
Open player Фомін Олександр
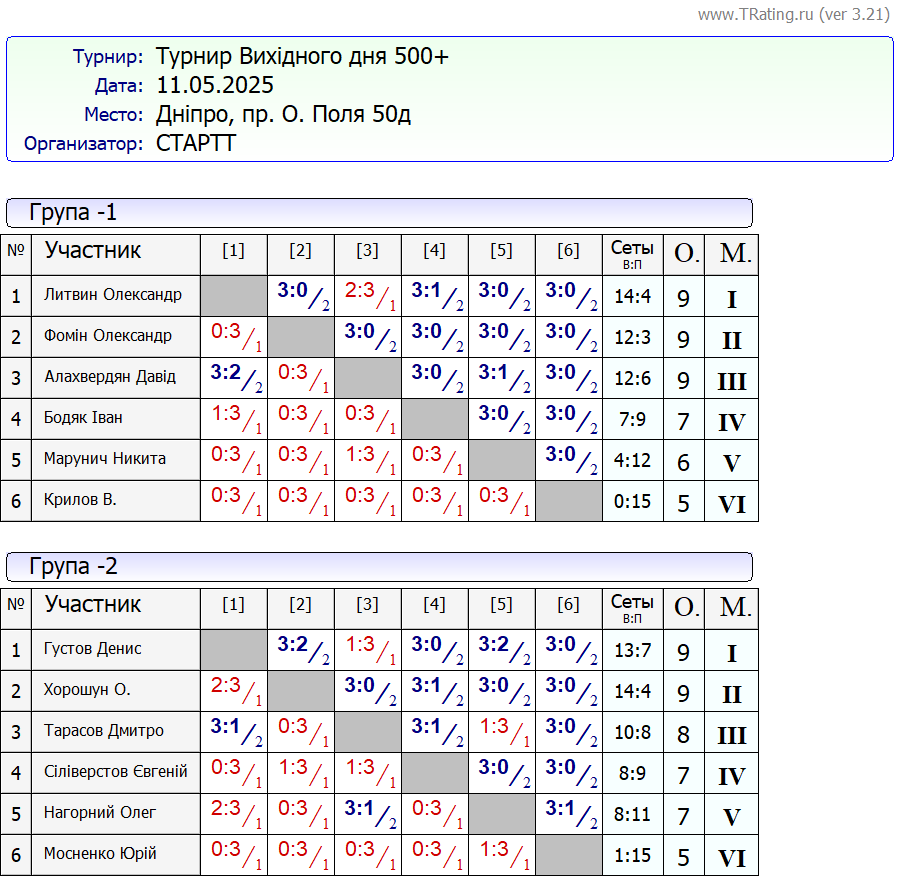(108, 336)
